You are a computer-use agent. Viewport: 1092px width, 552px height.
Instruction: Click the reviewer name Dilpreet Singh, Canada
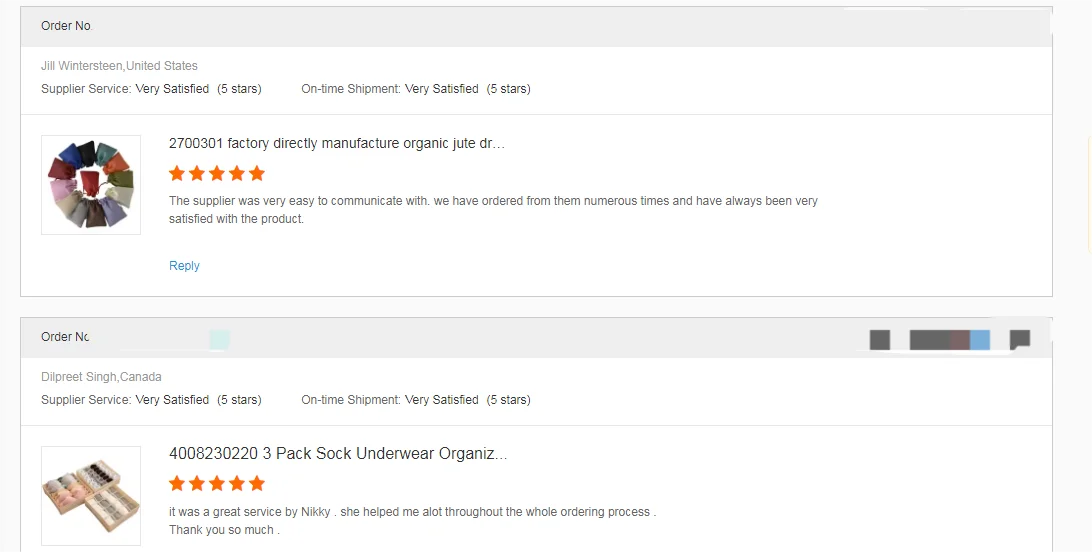(101, 377)
